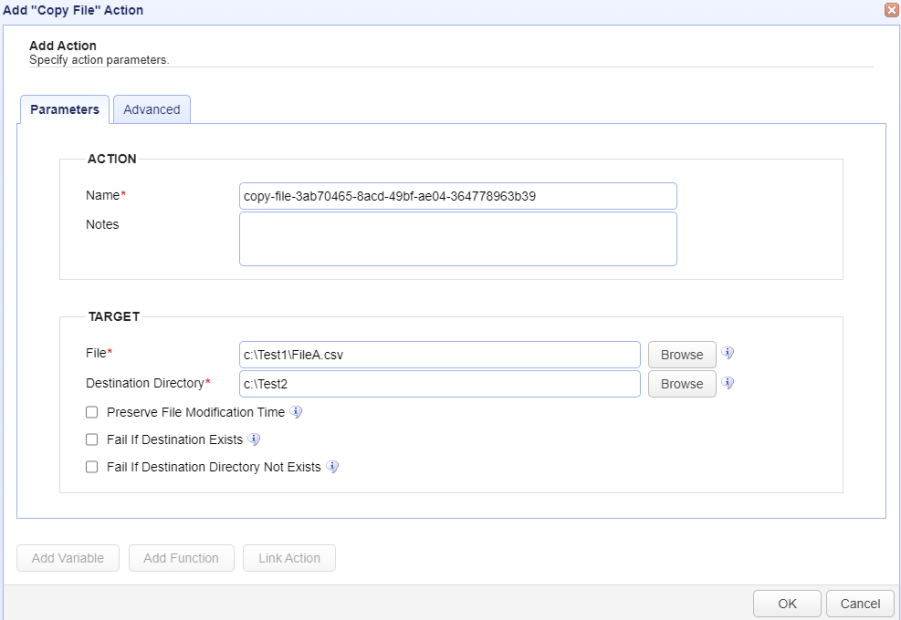Close the Add Copy File Action dialog
Viewport: 901px width, 620px height.
tap(892, 10)
